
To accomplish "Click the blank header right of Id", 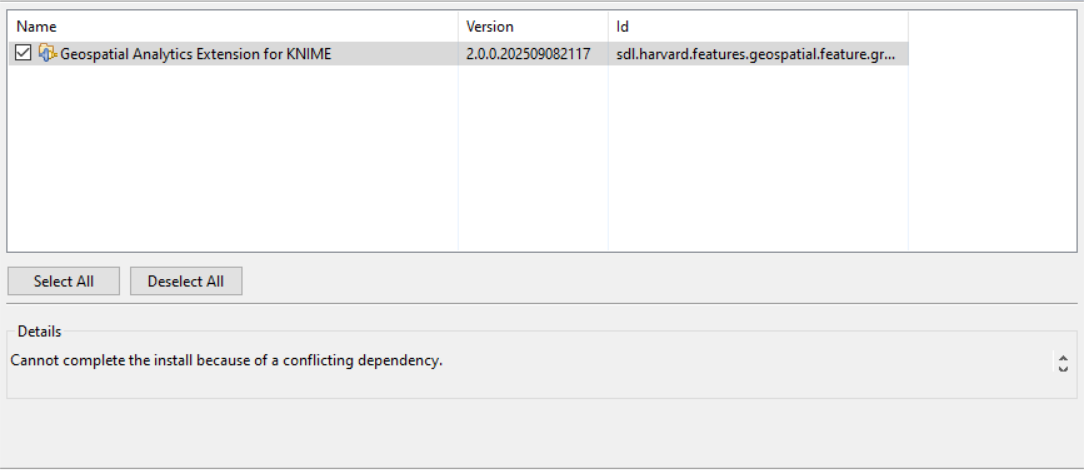I will point(990,26).
